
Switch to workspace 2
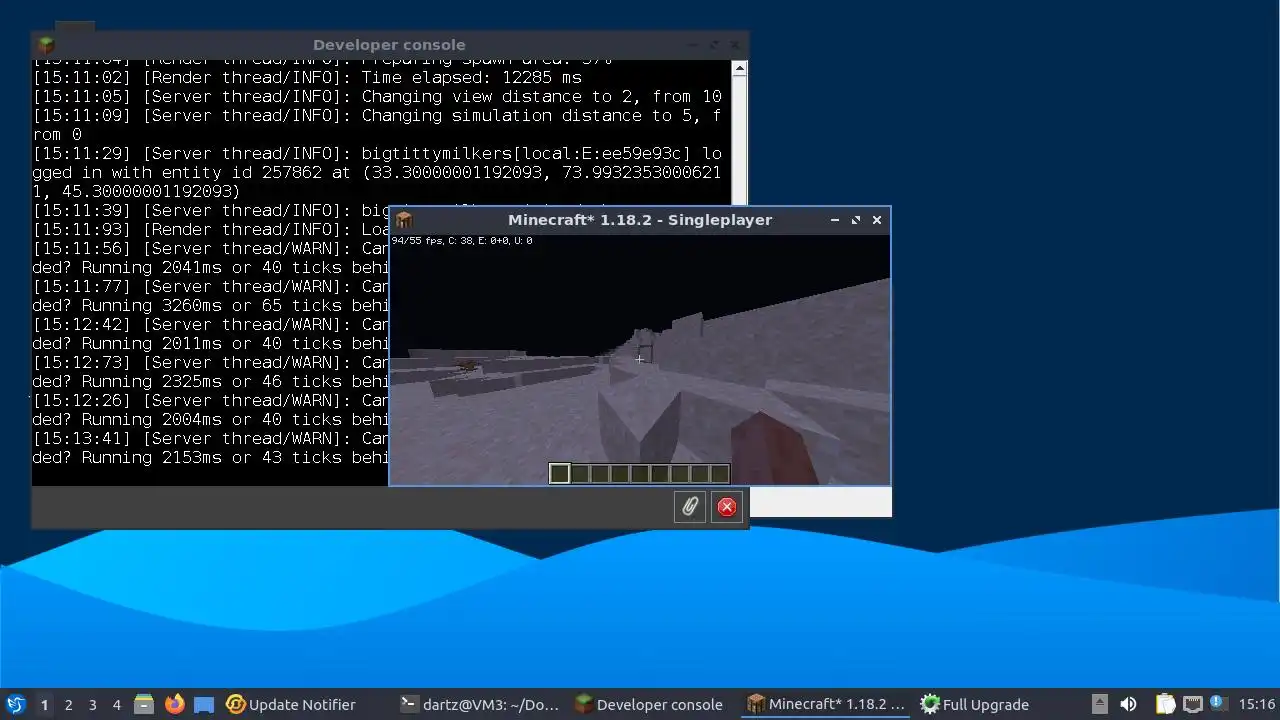(x=68, y=704)
